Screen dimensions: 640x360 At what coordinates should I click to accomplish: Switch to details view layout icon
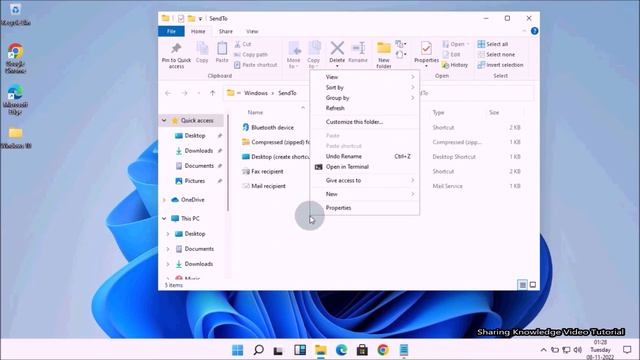tap(522, 285)
